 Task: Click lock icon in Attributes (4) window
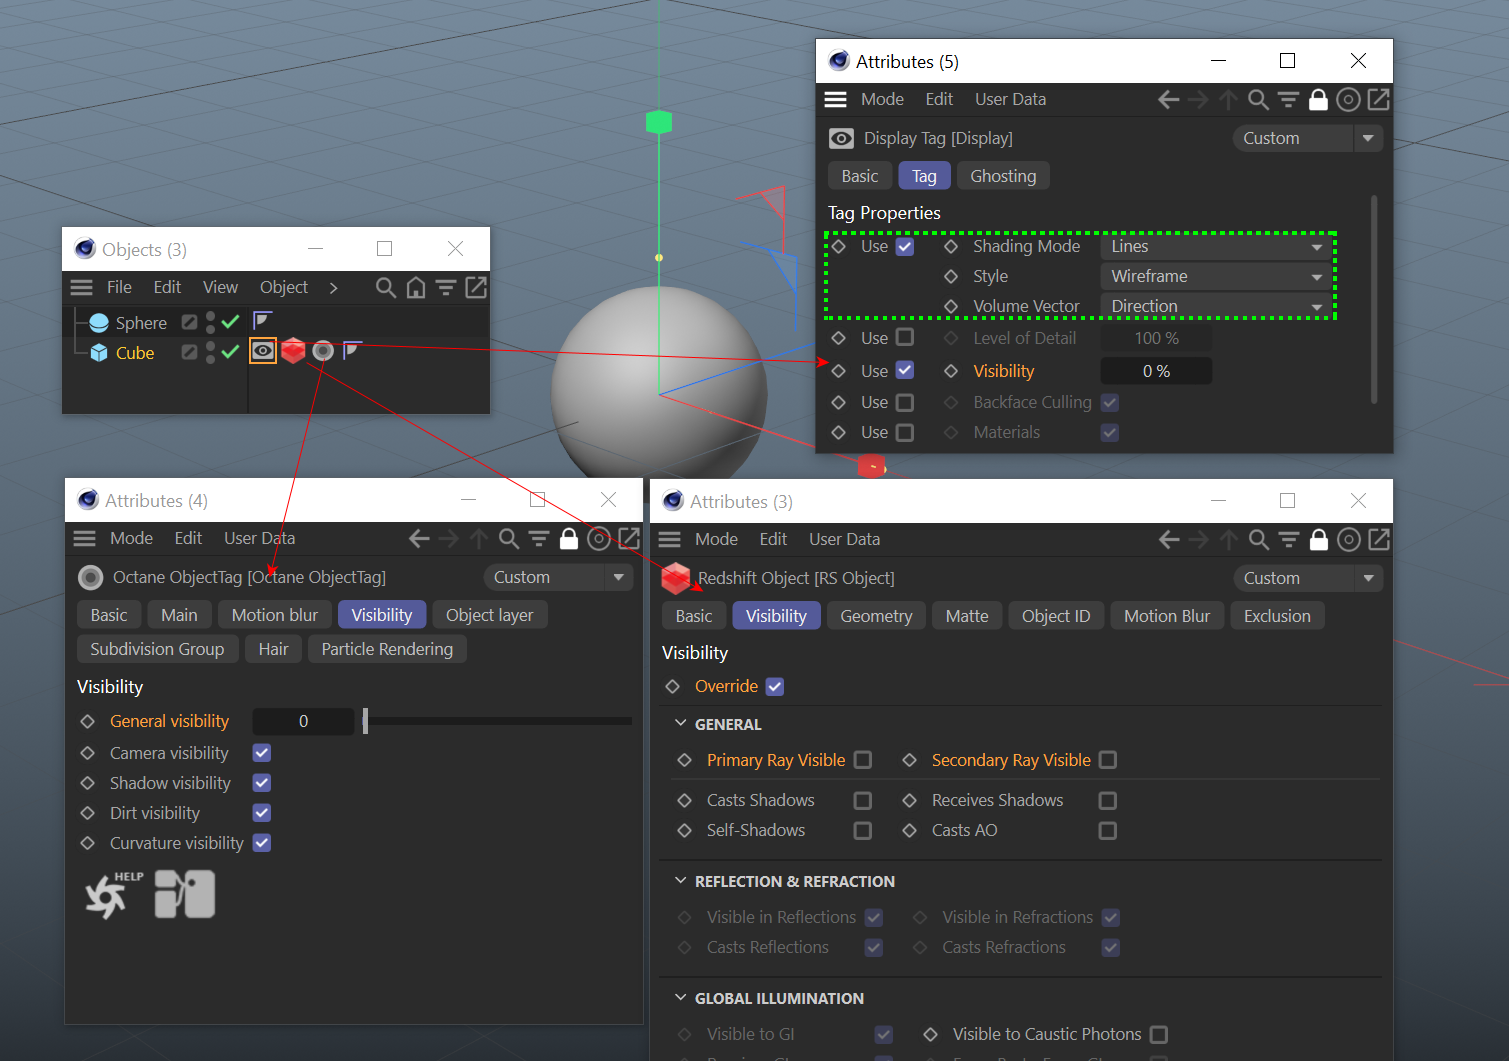coord(568,539)
